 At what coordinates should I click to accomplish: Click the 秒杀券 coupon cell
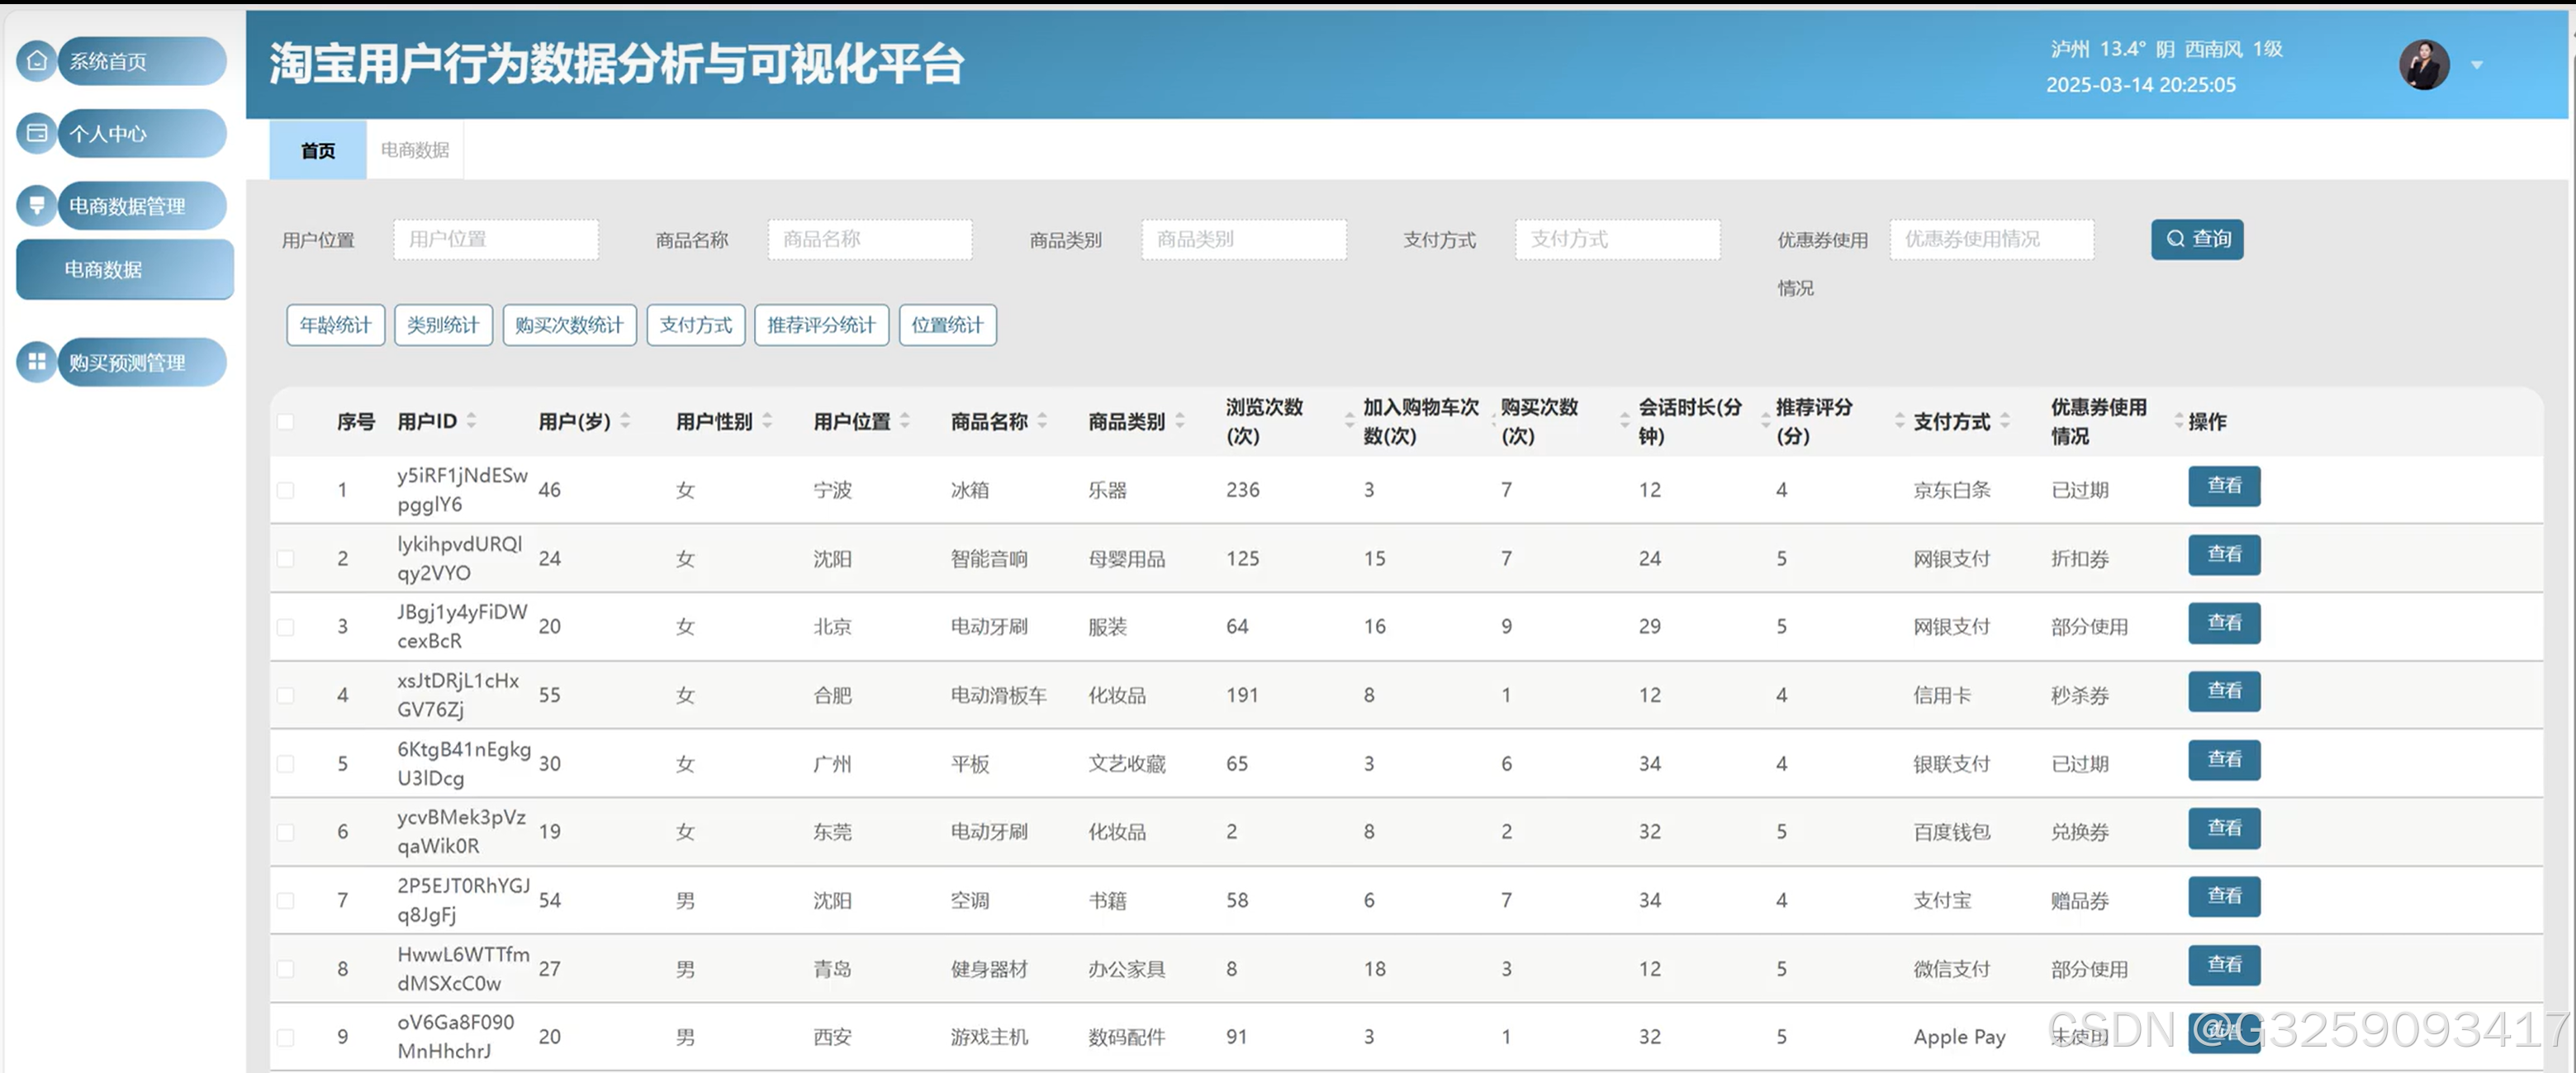click(x=2080, y=695)
